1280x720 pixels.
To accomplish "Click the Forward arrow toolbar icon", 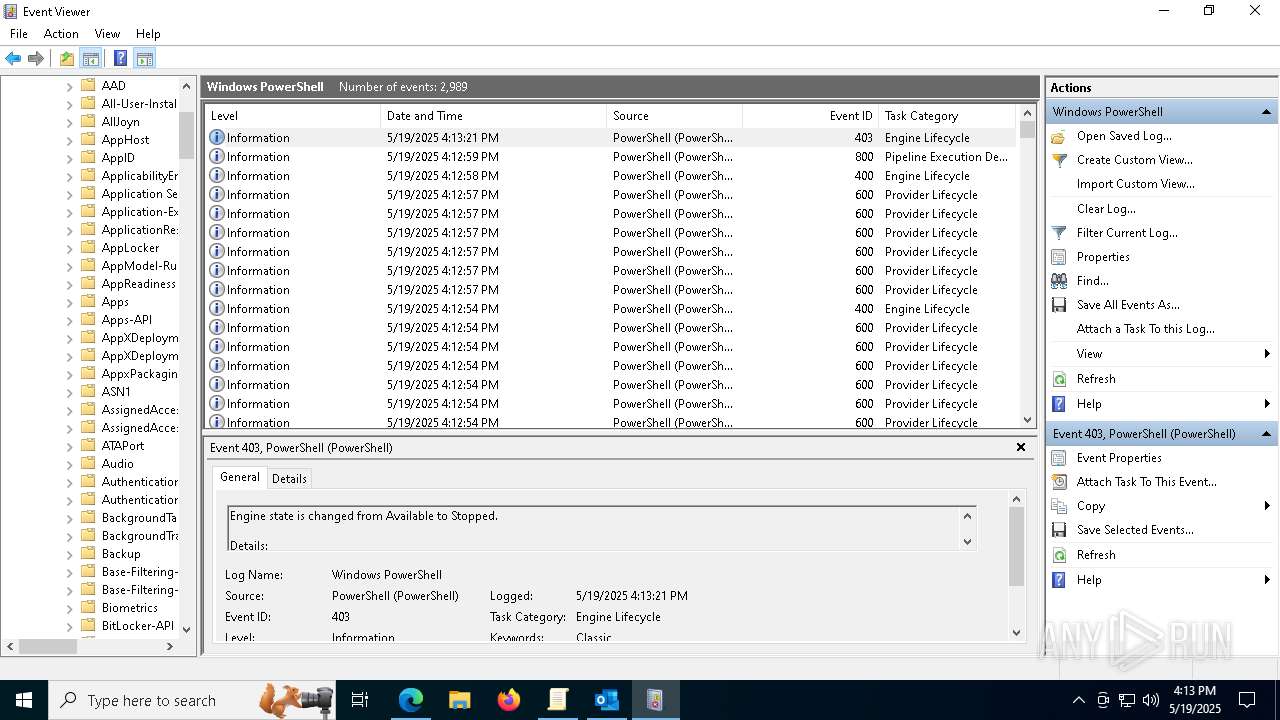I will pos(36,58).
